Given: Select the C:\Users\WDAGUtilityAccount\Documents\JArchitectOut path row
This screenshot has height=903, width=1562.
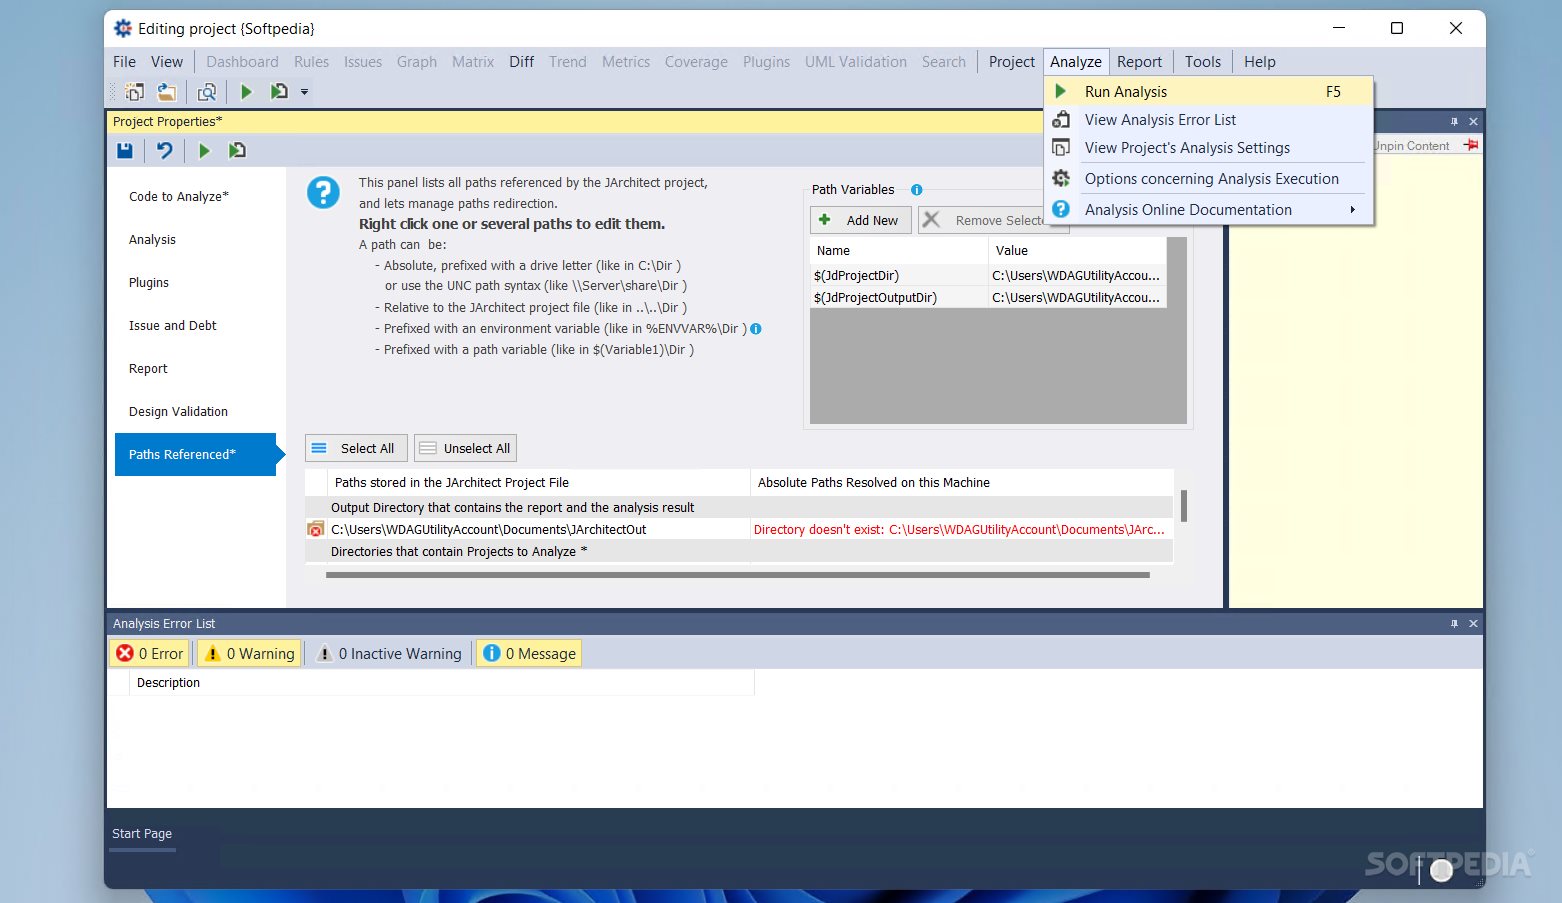Looking at the screenshot, I should pyautogui.click(x=739, y=530).
